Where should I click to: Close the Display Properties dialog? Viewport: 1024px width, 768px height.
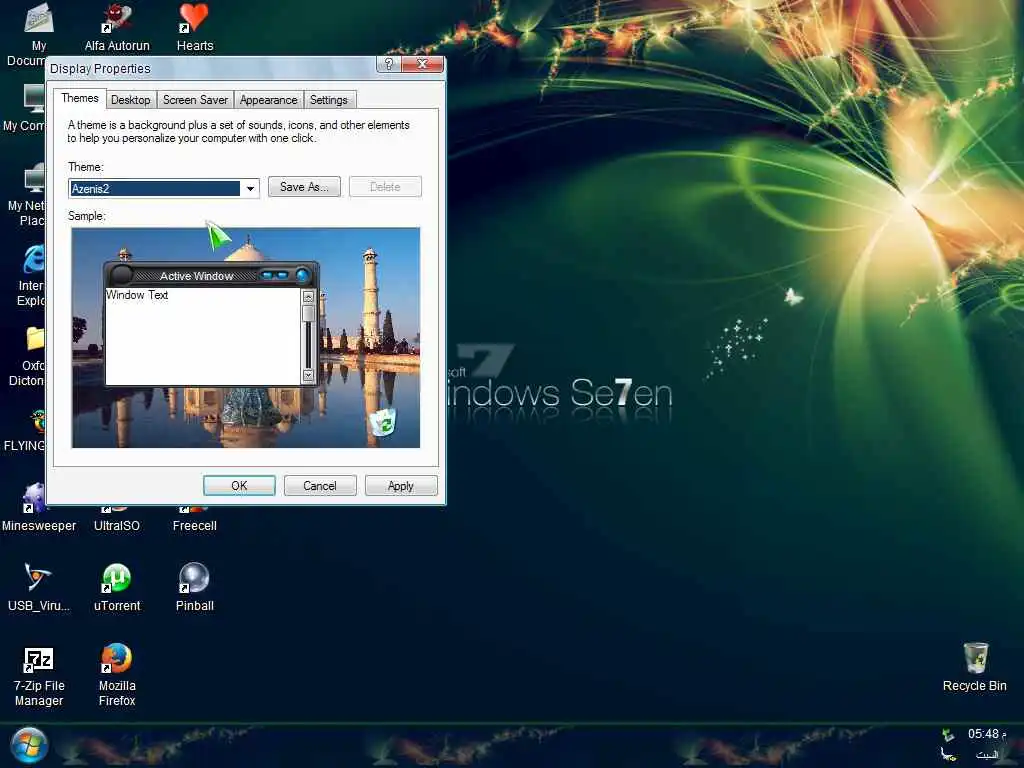[423, 64]
